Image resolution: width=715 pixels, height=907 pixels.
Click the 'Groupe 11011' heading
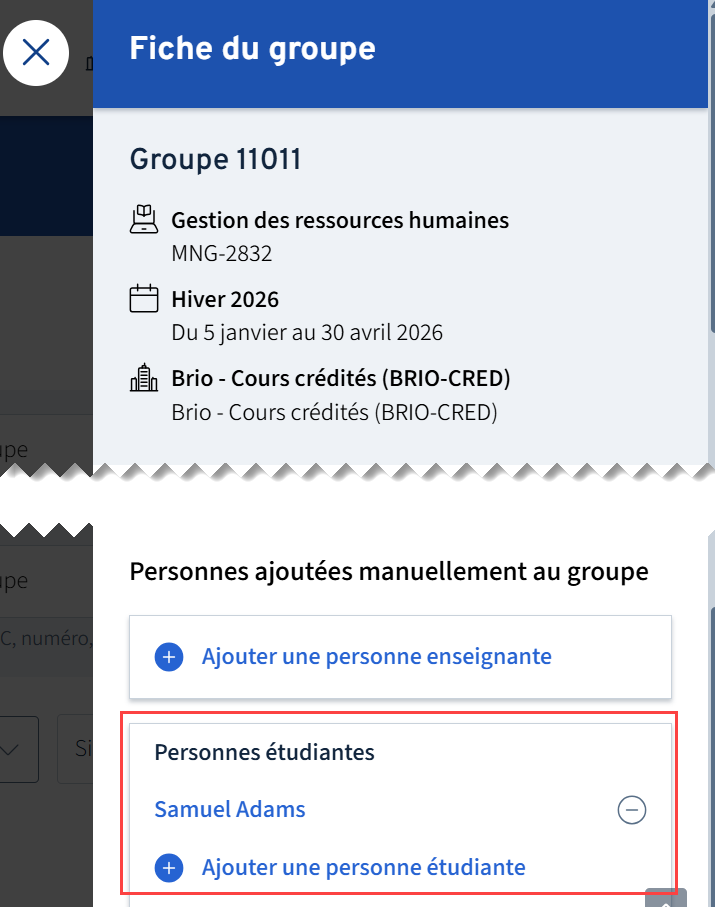coord(215,159)
